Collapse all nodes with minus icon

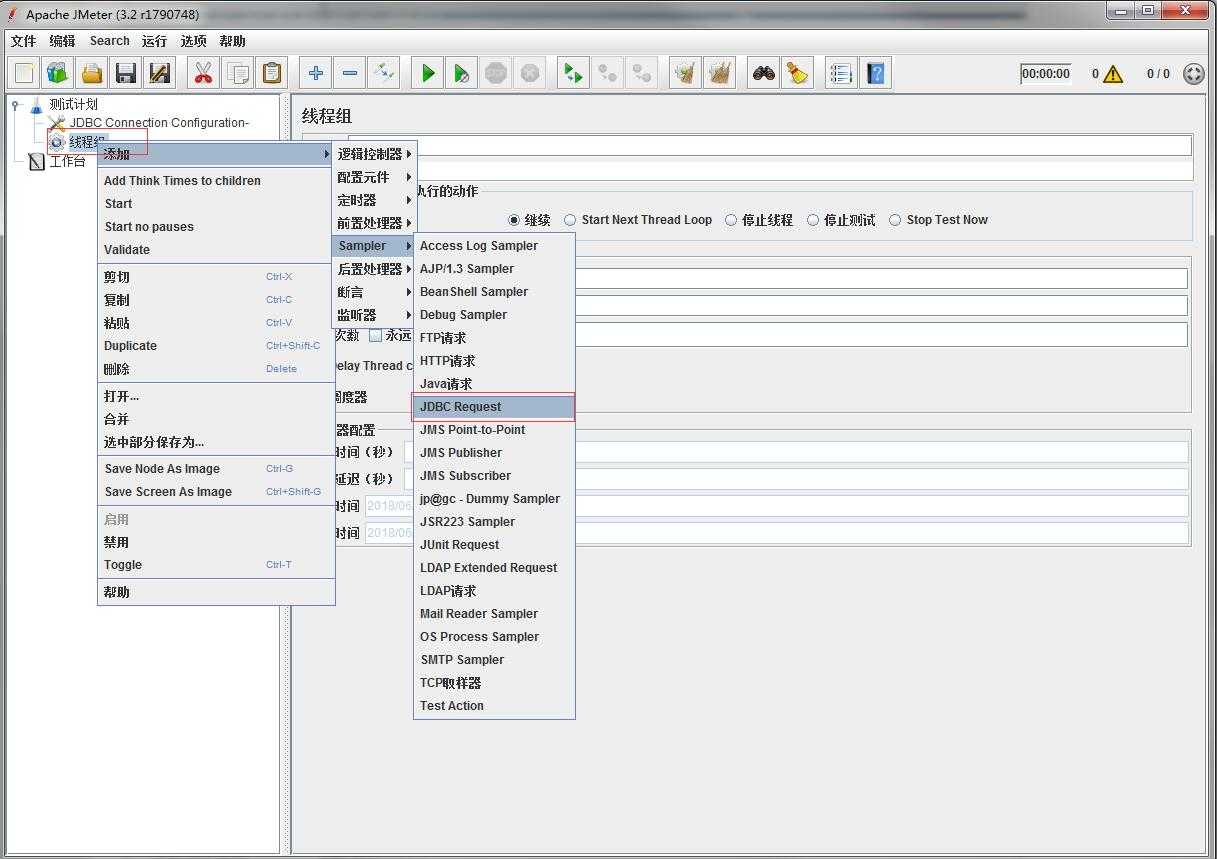pos(349,73)
